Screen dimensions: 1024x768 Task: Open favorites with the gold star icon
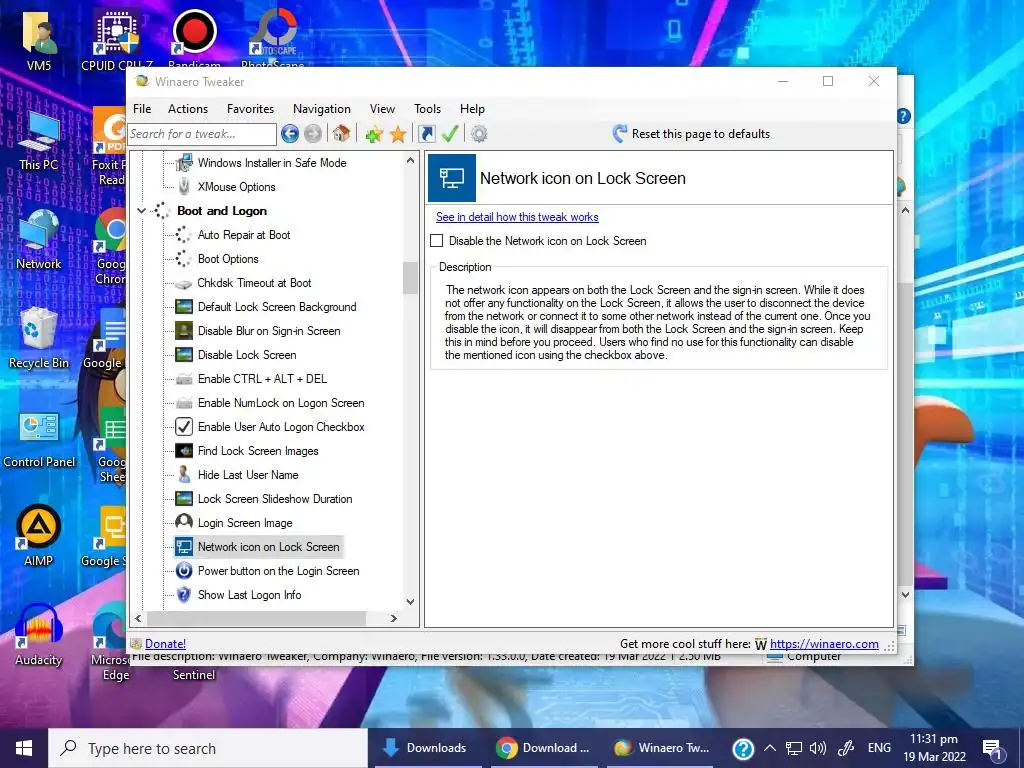coord(398,135)
